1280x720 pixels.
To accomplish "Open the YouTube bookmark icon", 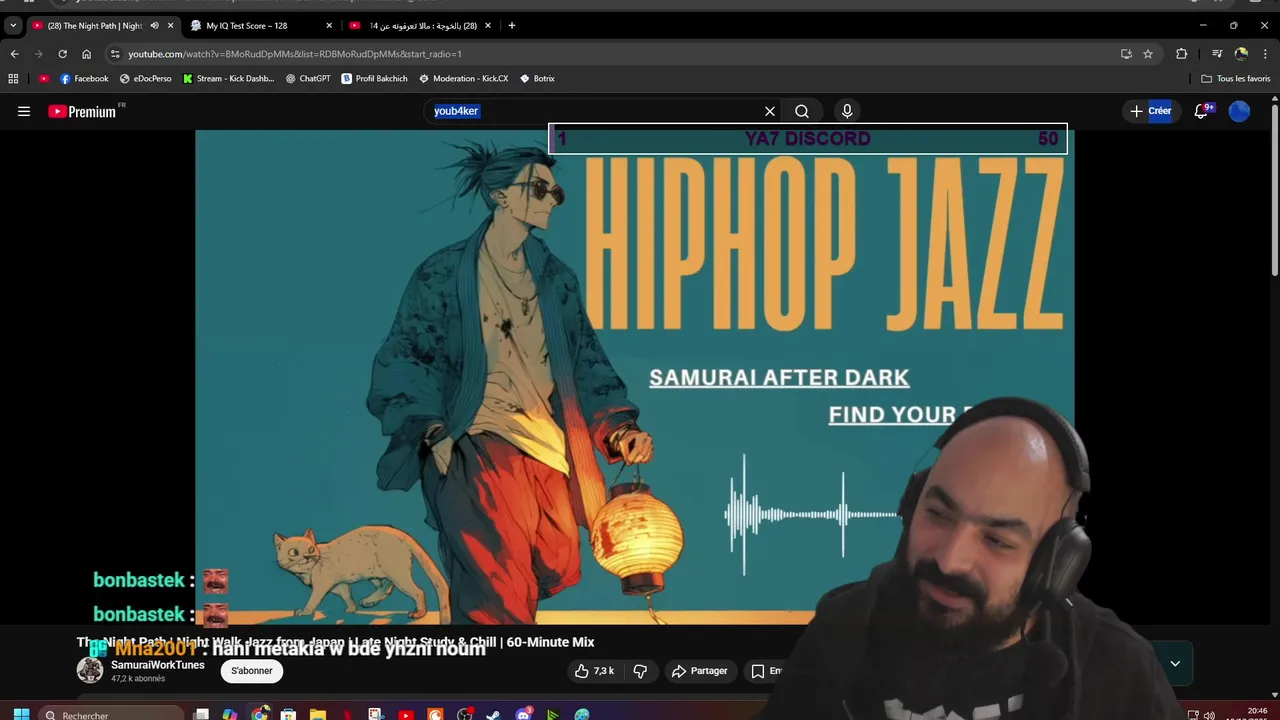I will pyautogui.click(x=44, y=79).
